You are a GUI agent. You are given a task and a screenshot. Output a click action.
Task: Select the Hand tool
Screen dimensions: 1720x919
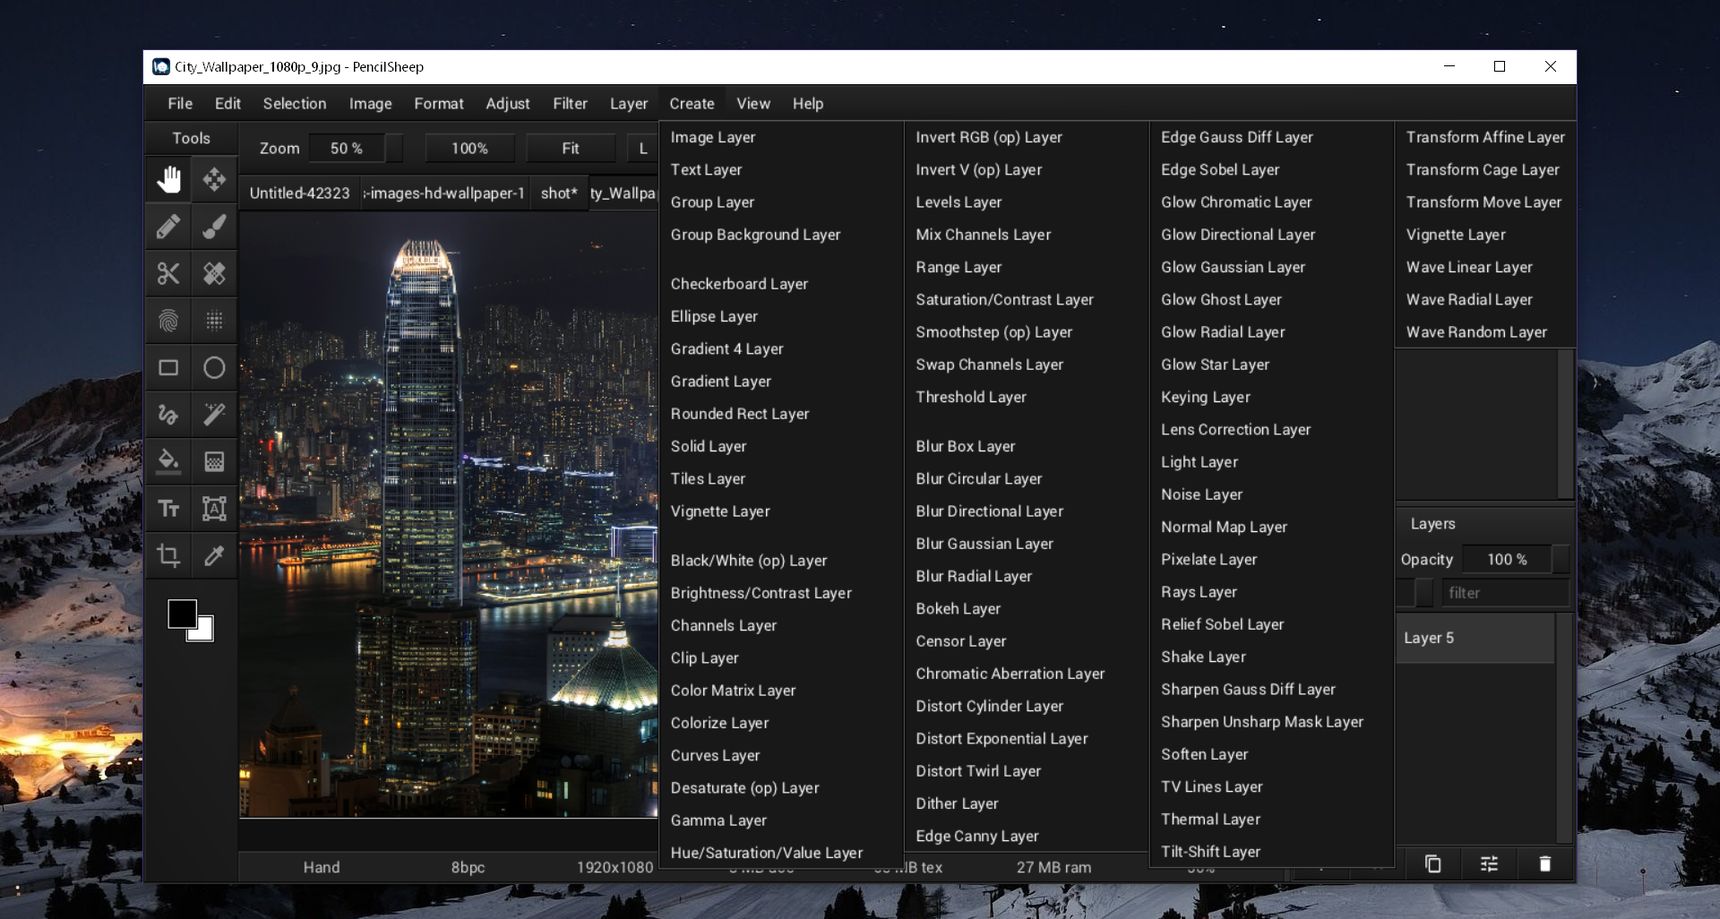[168, 180]
